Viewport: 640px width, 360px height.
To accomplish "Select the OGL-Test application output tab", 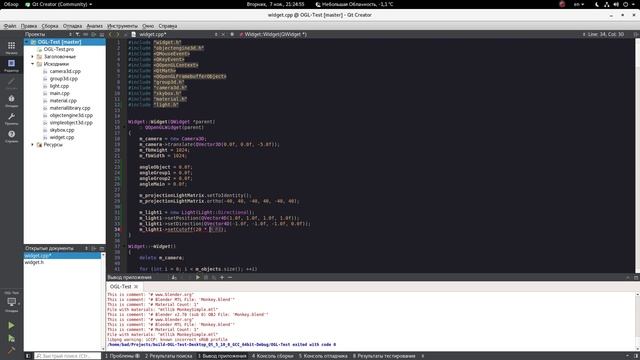I will tap(124, 287).
